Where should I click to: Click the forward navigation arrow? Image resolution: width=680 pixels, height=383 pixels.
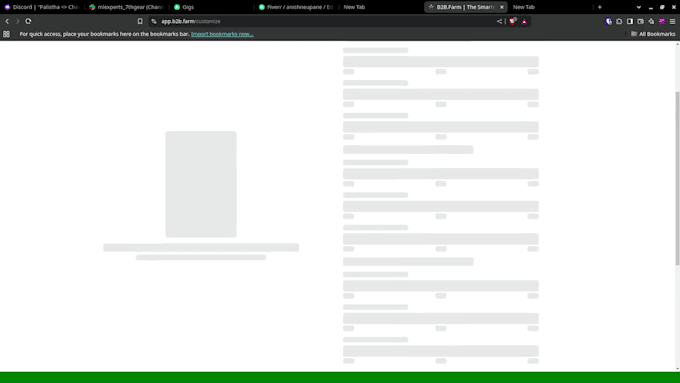(x=17, y=21)
